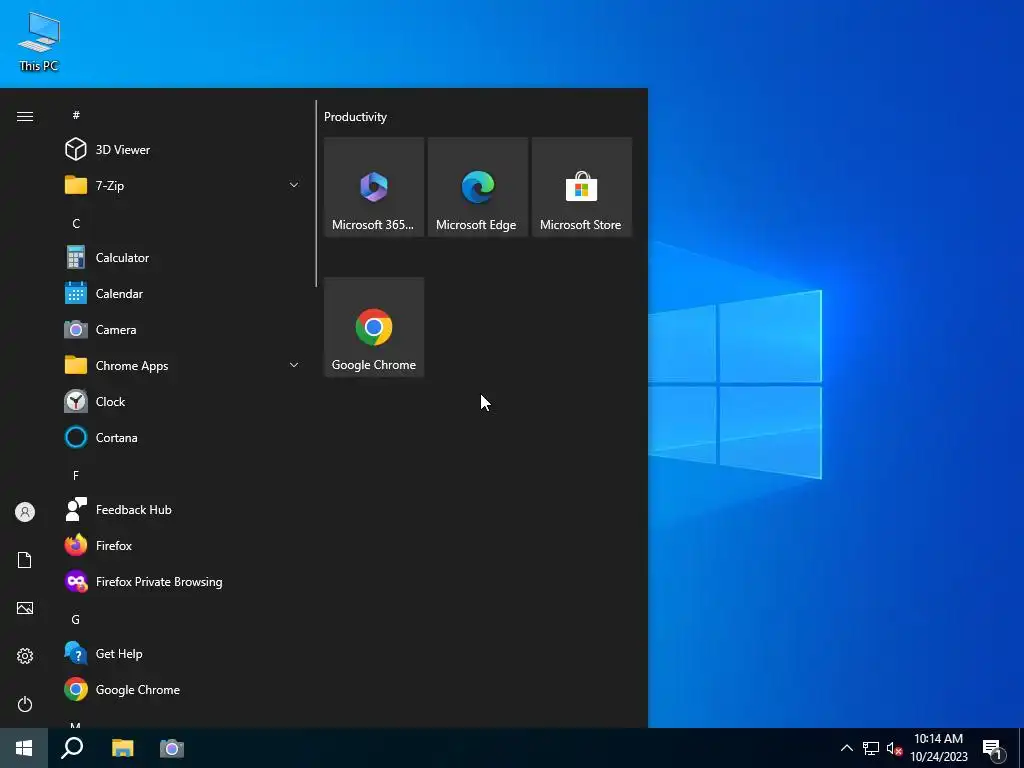
Task: Expand the Chrome Apps folder chevron
Action: tap(294, 366)
